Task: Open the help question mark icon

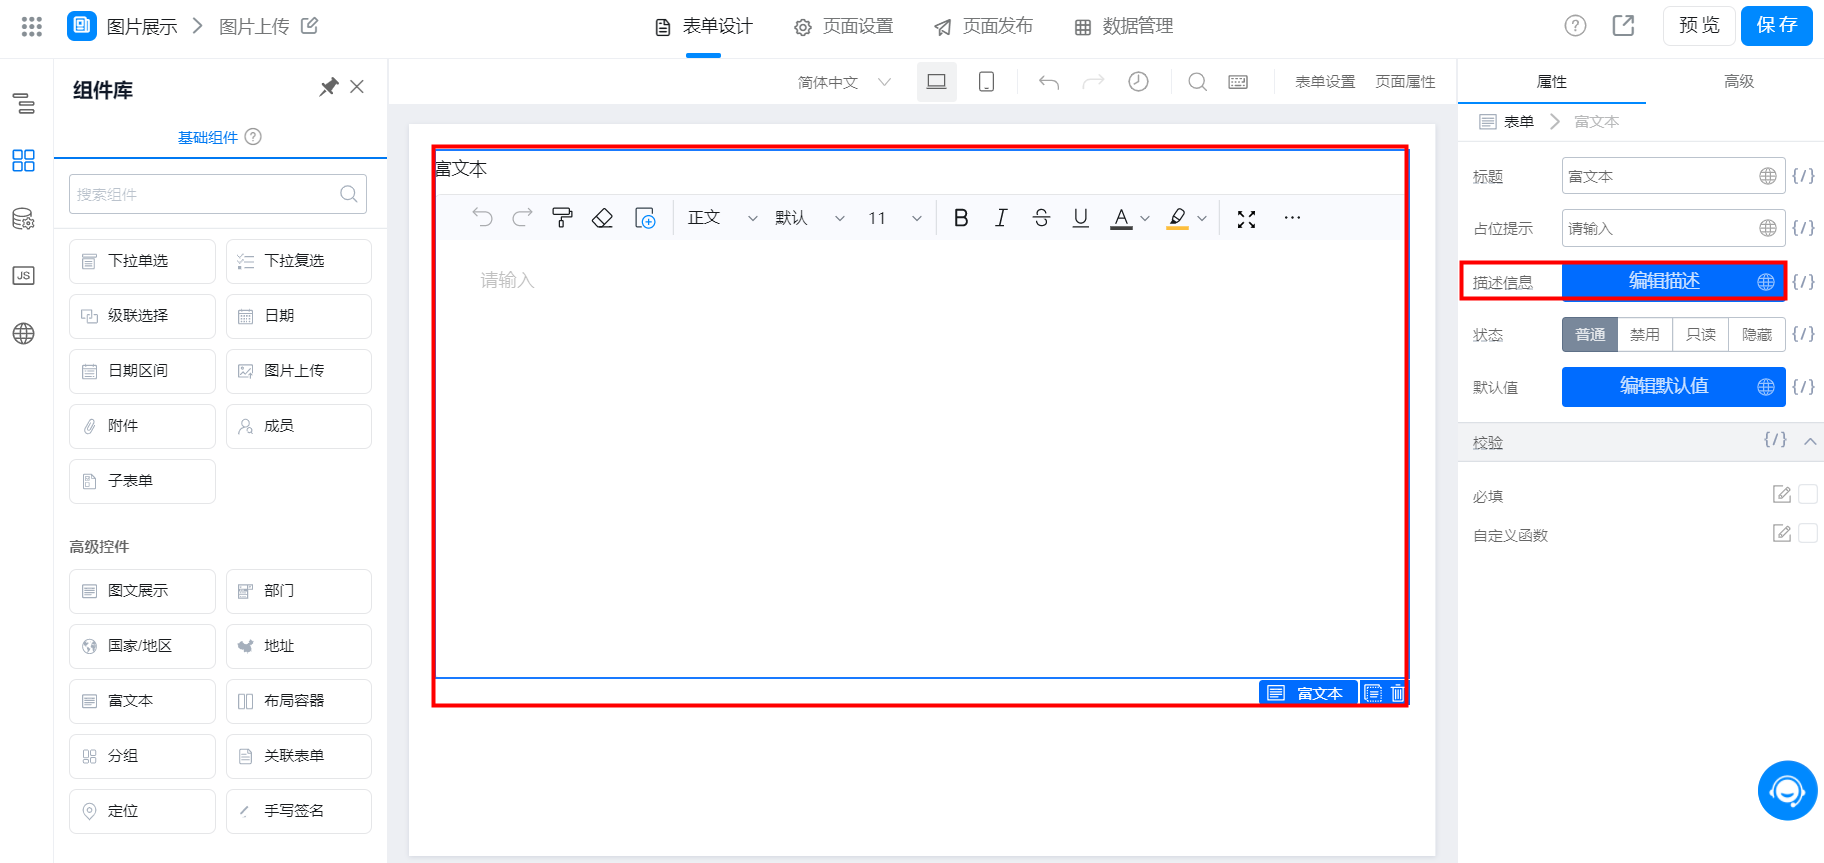Action: click(x=1575, y=26)
